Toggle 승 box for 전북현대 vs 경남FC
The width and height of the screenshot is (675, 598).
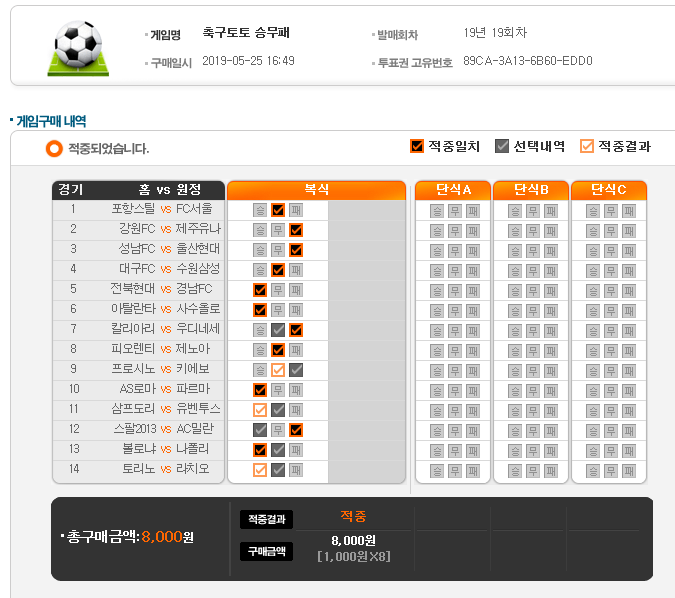click(260, 290)
